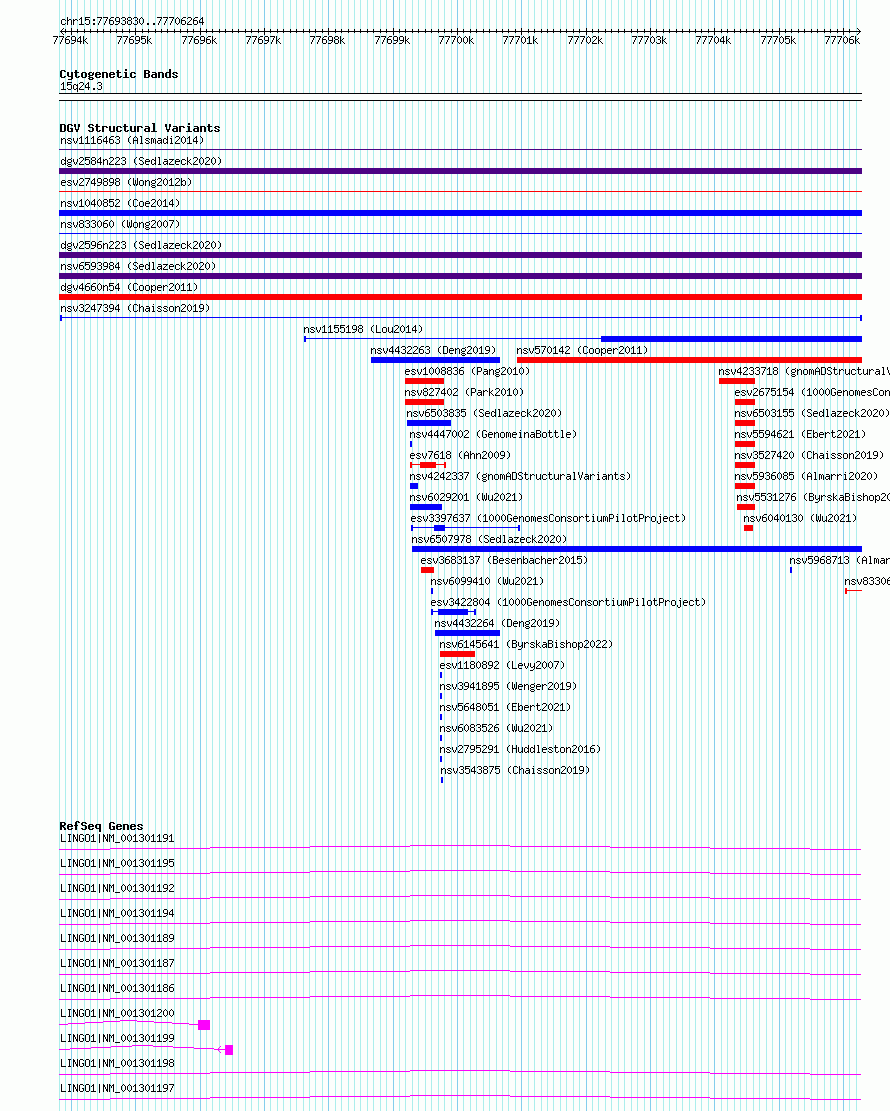This screenshot has height=1111, width=890.
Task: Click the nsv3941895 (Wenger2019) label
Action: [x=508, y=687]
